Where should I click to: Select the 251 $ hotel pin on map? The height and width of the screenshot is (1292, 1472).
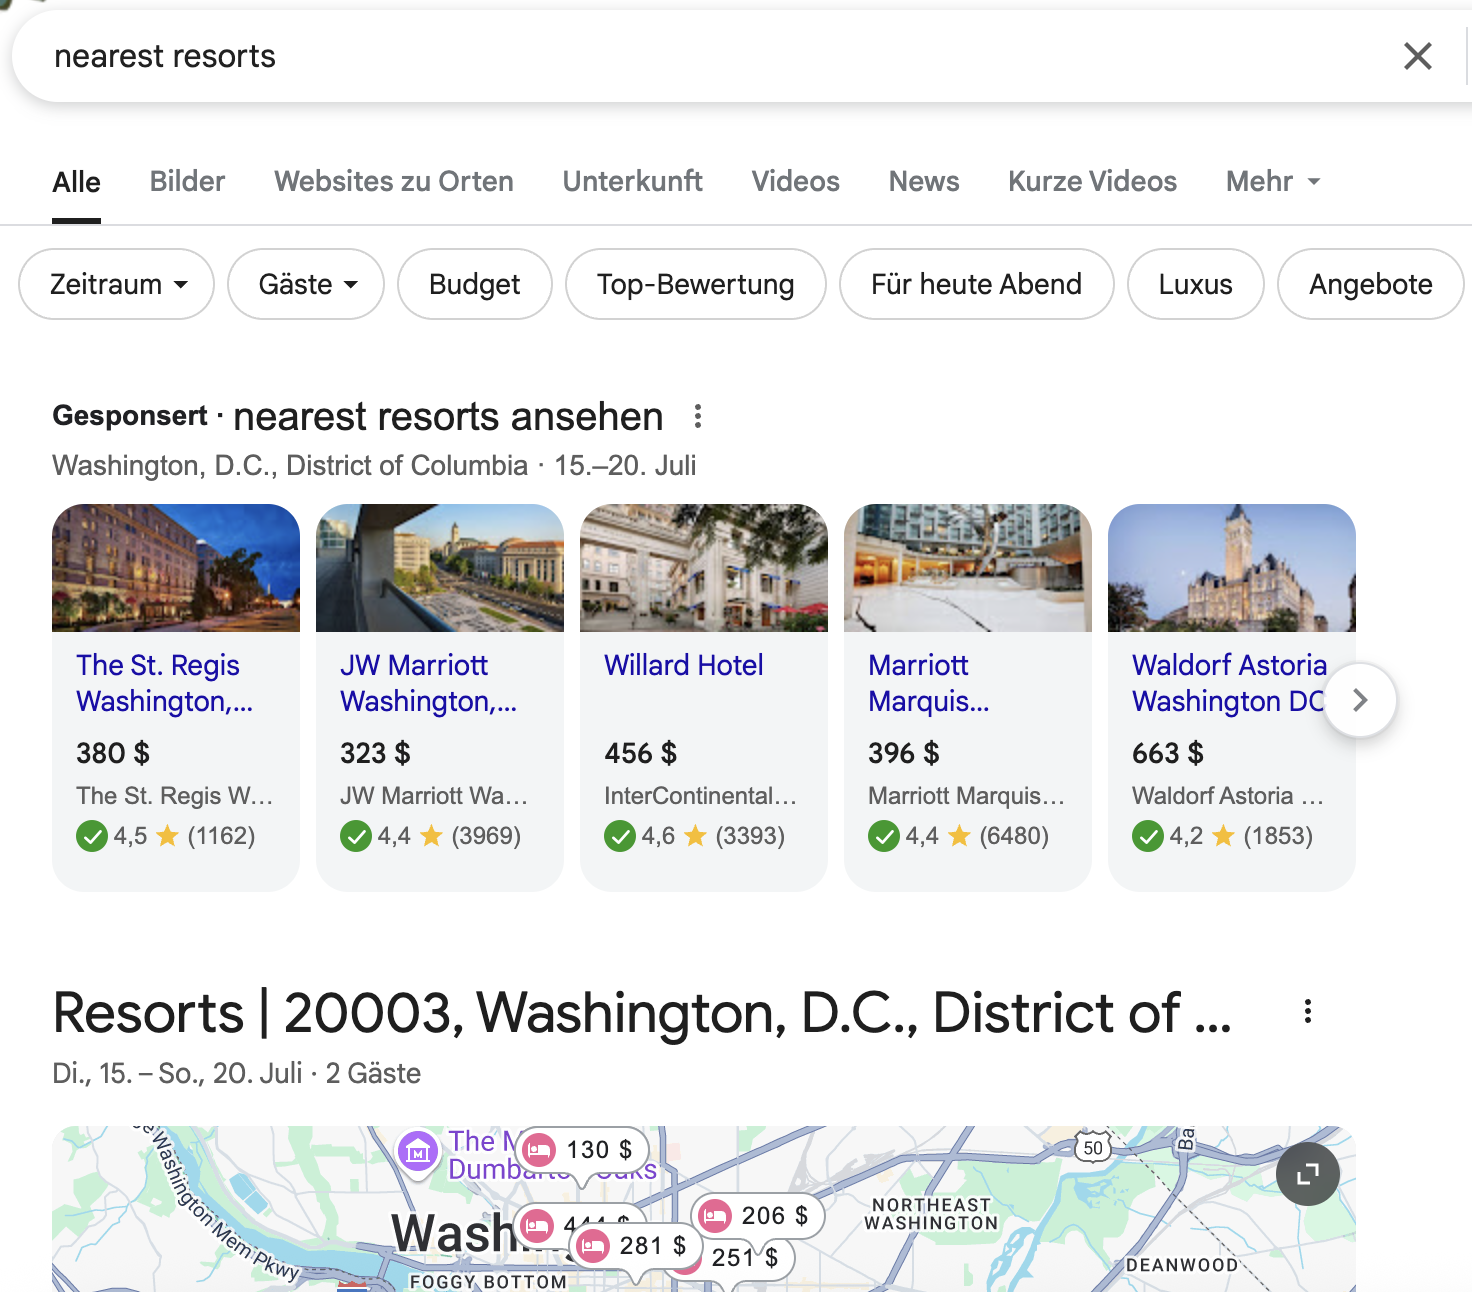click(x=744, y=1258)
